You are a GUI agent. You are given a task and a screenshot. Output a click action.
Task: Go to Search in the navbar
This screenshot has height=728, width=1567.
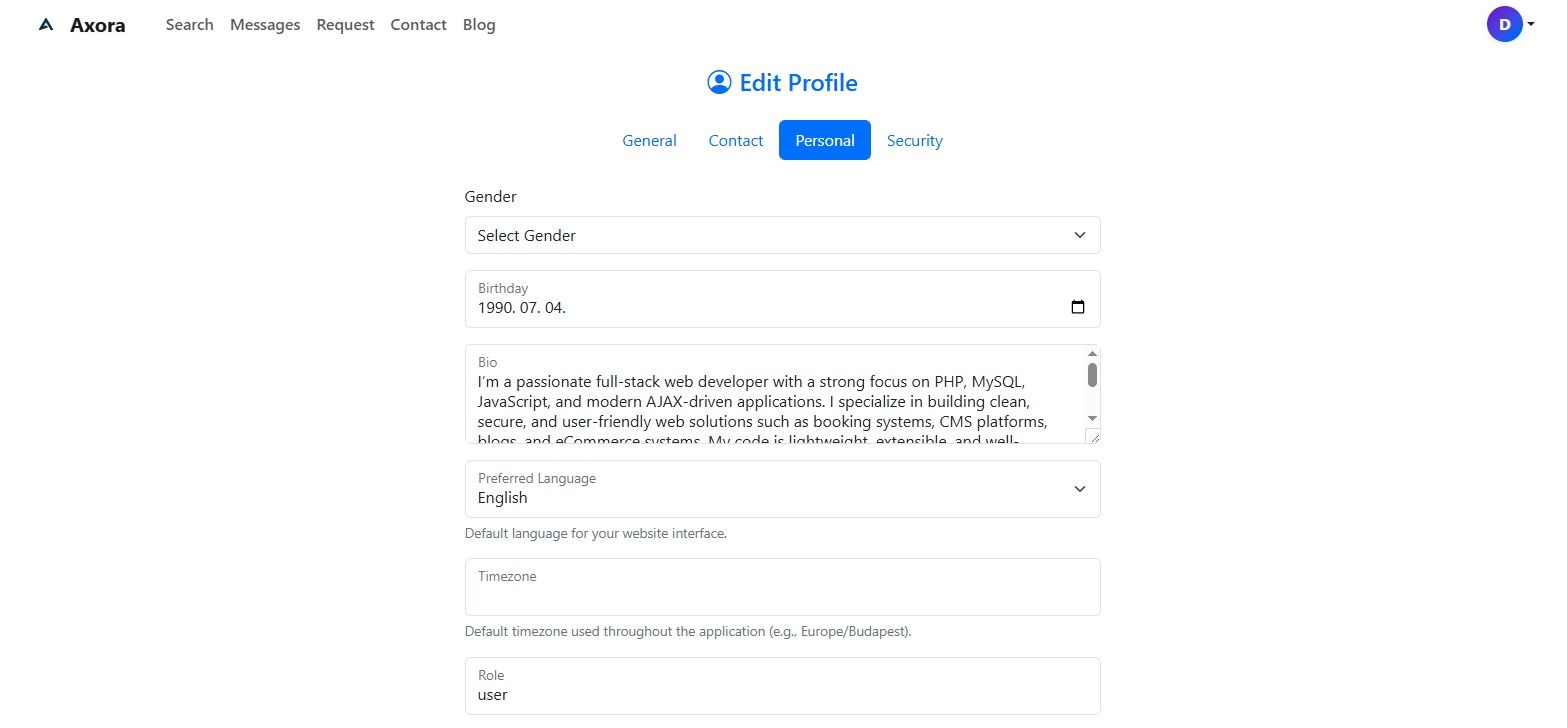[189, 25]
